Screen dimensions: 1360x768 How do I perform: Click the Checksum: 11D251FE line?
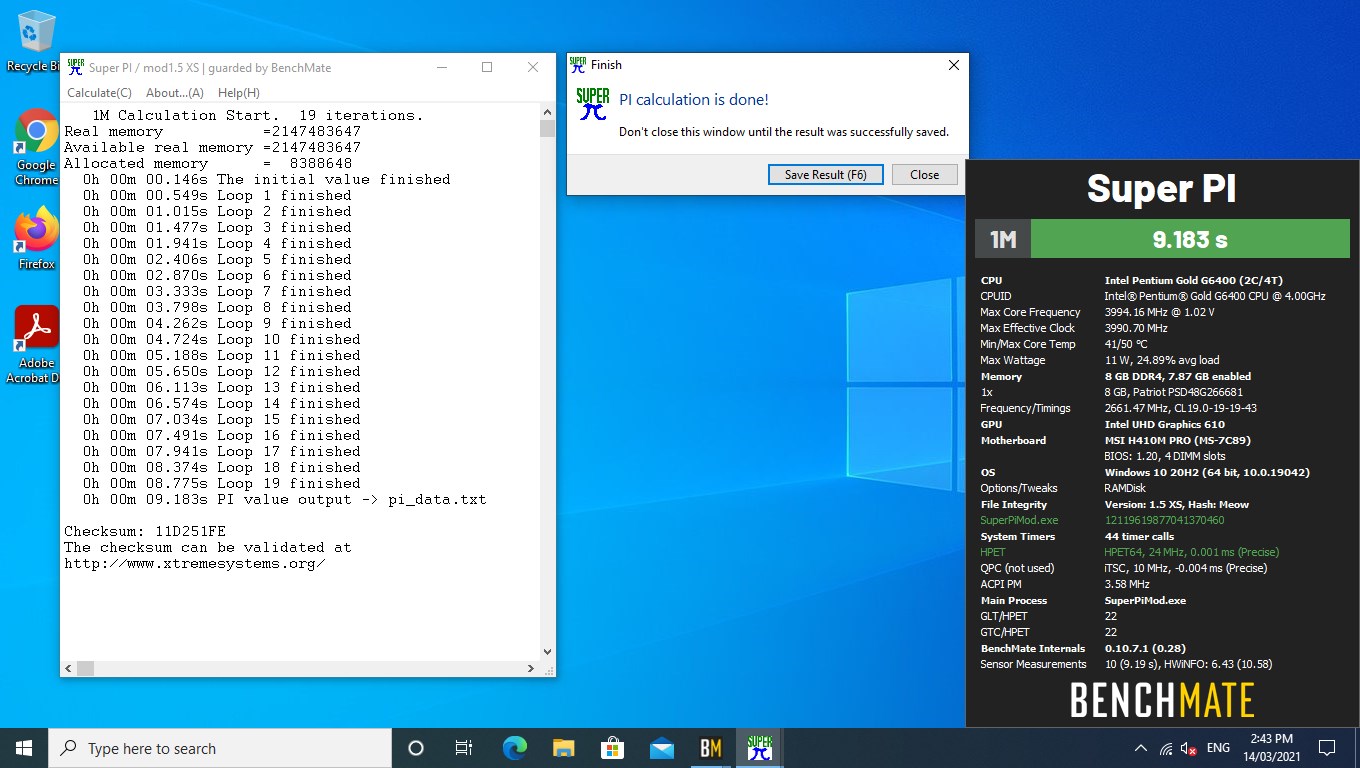[145, 531]
